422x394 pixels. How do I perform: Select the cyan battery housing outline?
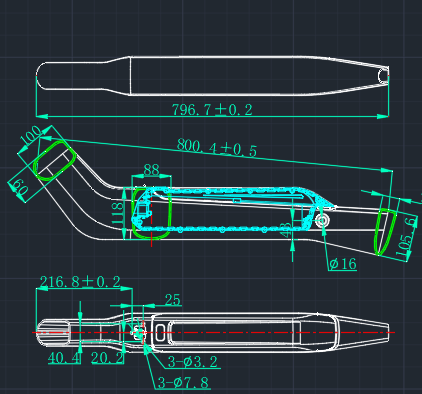point(233,209)
